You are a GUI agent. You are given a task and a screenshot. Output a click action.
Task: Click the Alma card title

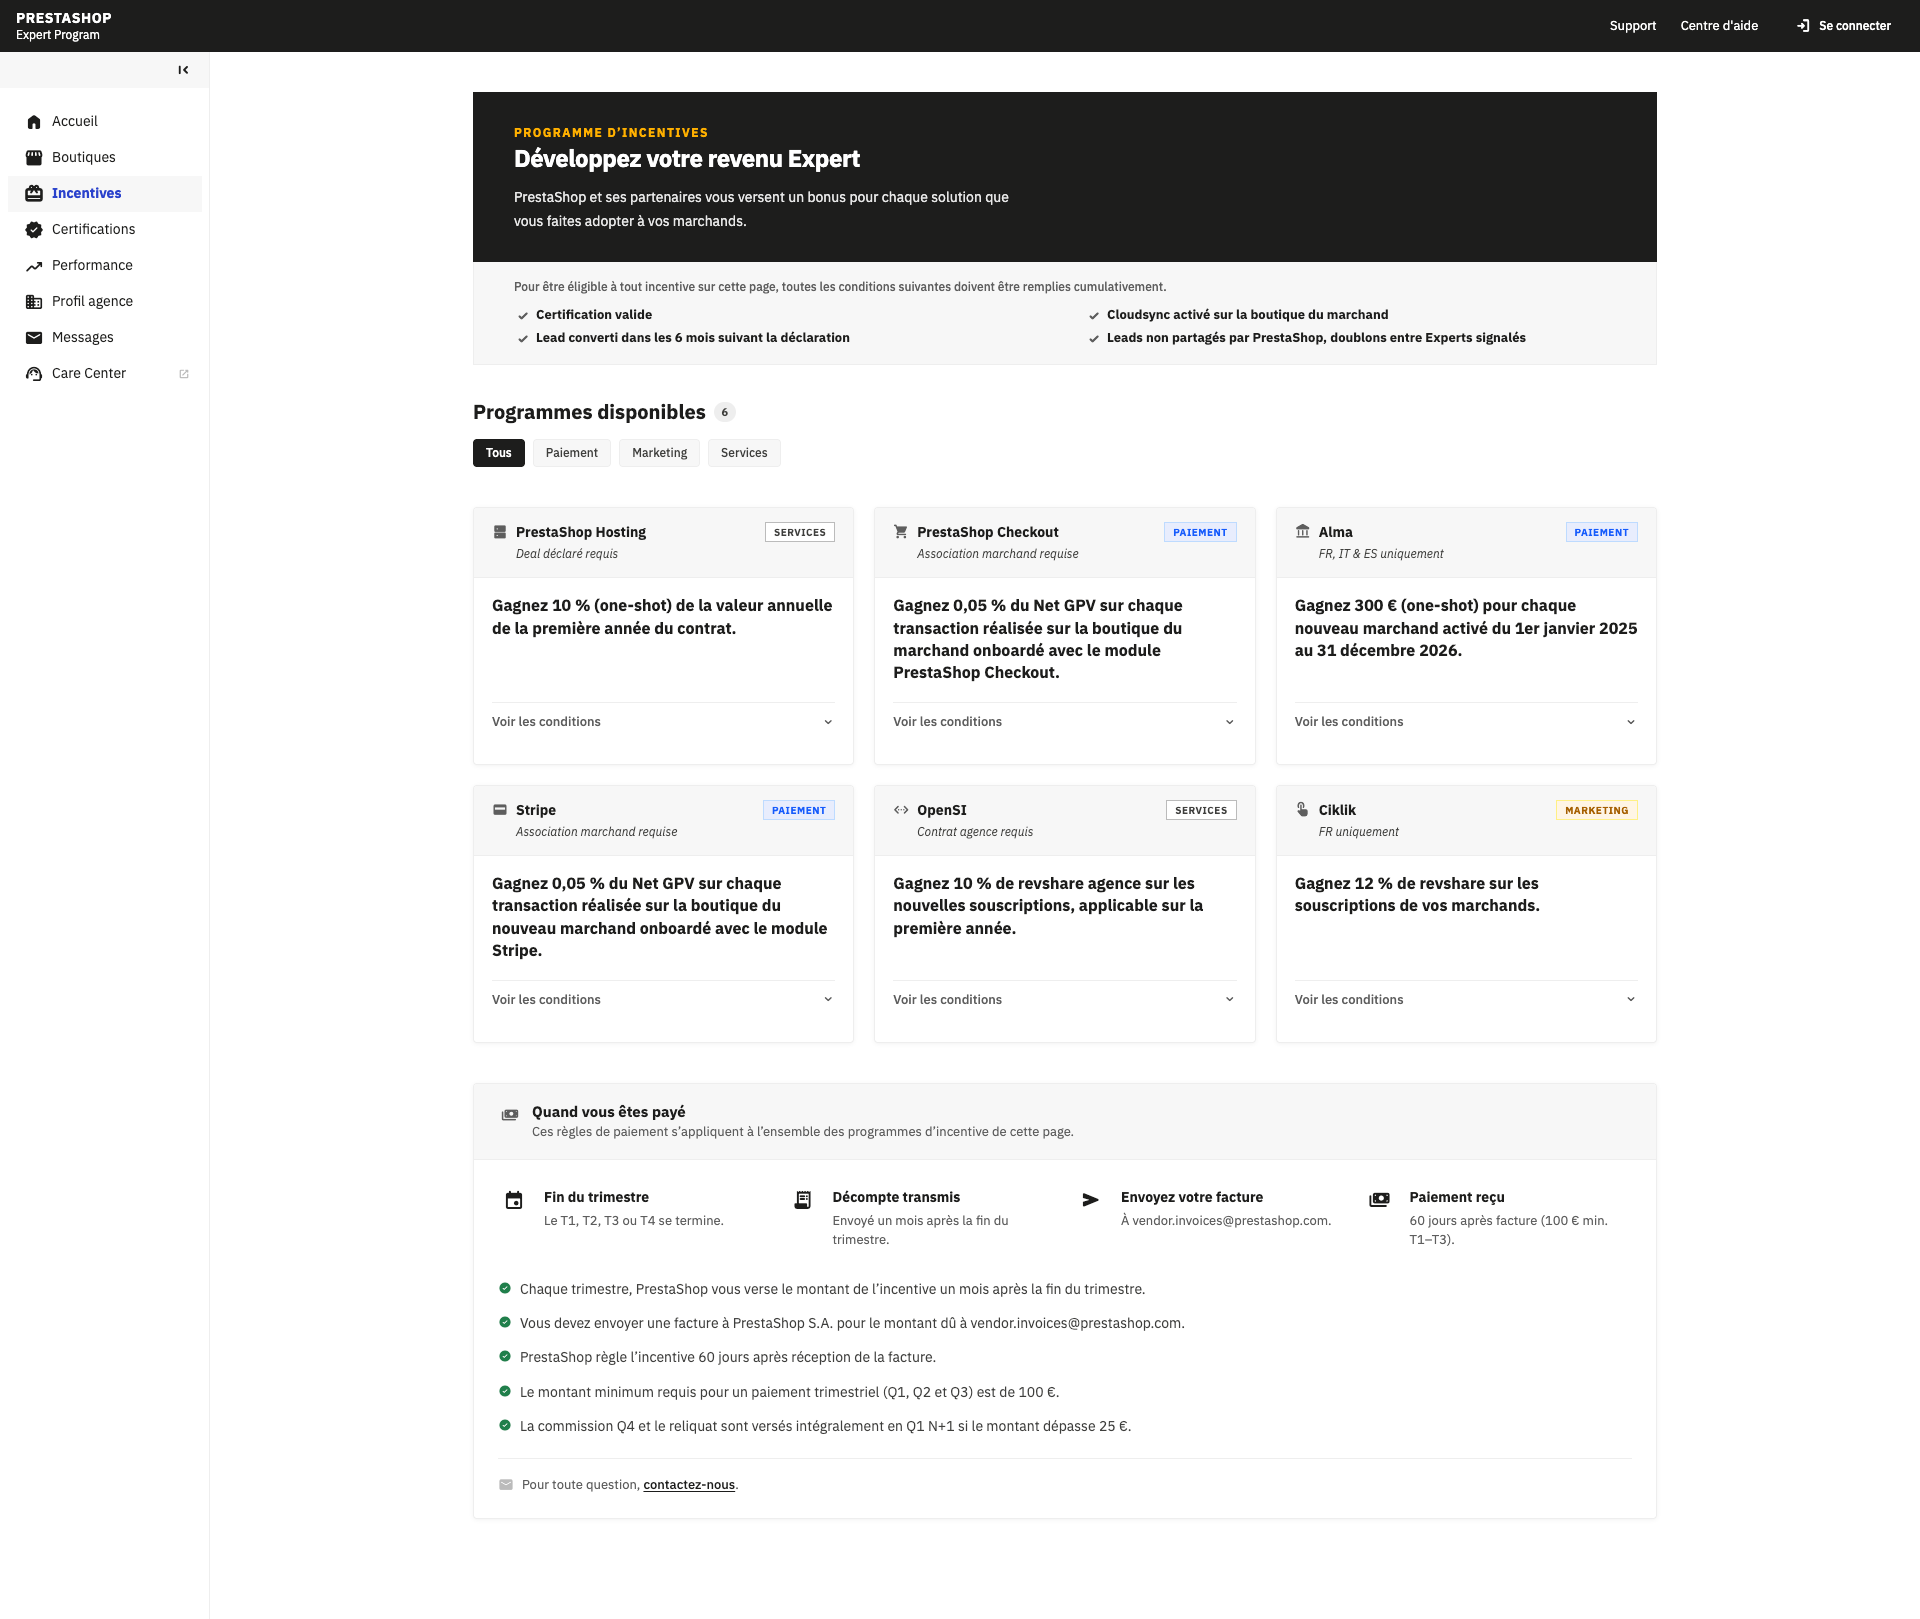coord(1335,532)
